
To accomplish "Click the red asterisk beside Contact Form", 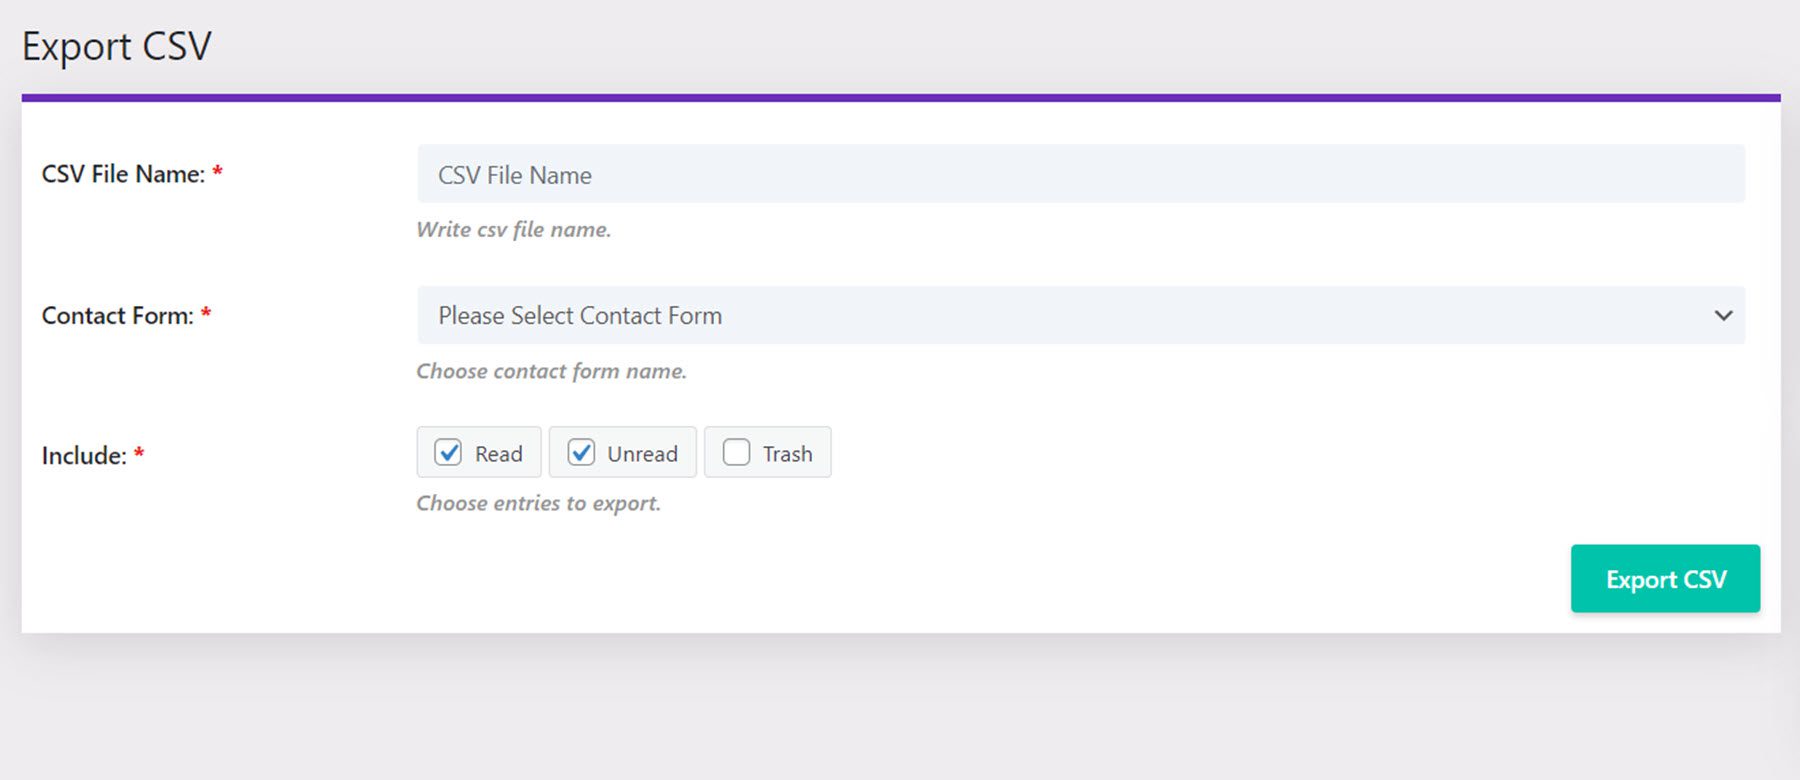I will coord(206,314).
